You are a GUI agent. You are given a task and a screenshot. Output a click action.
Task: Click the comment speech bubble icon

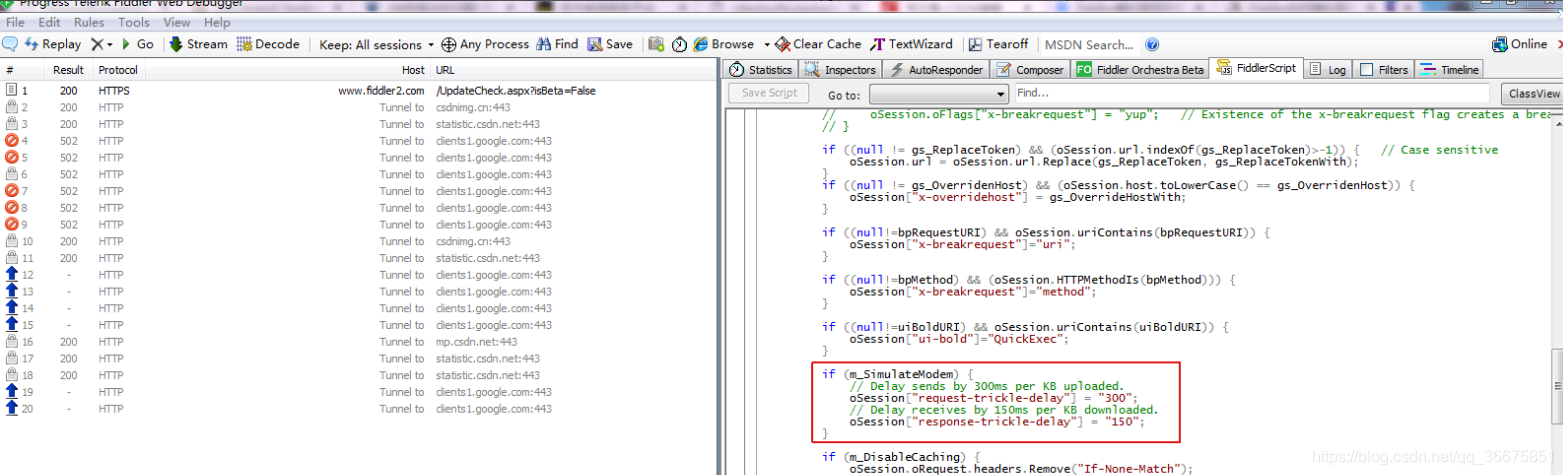[10, 44]
